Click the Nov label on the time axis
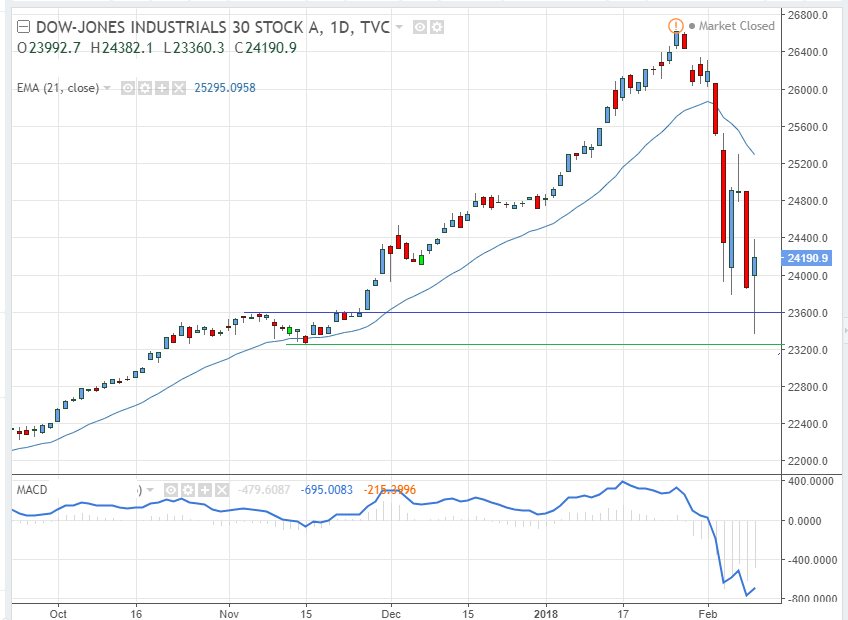The image size is (848, 620). pos(229,614)
